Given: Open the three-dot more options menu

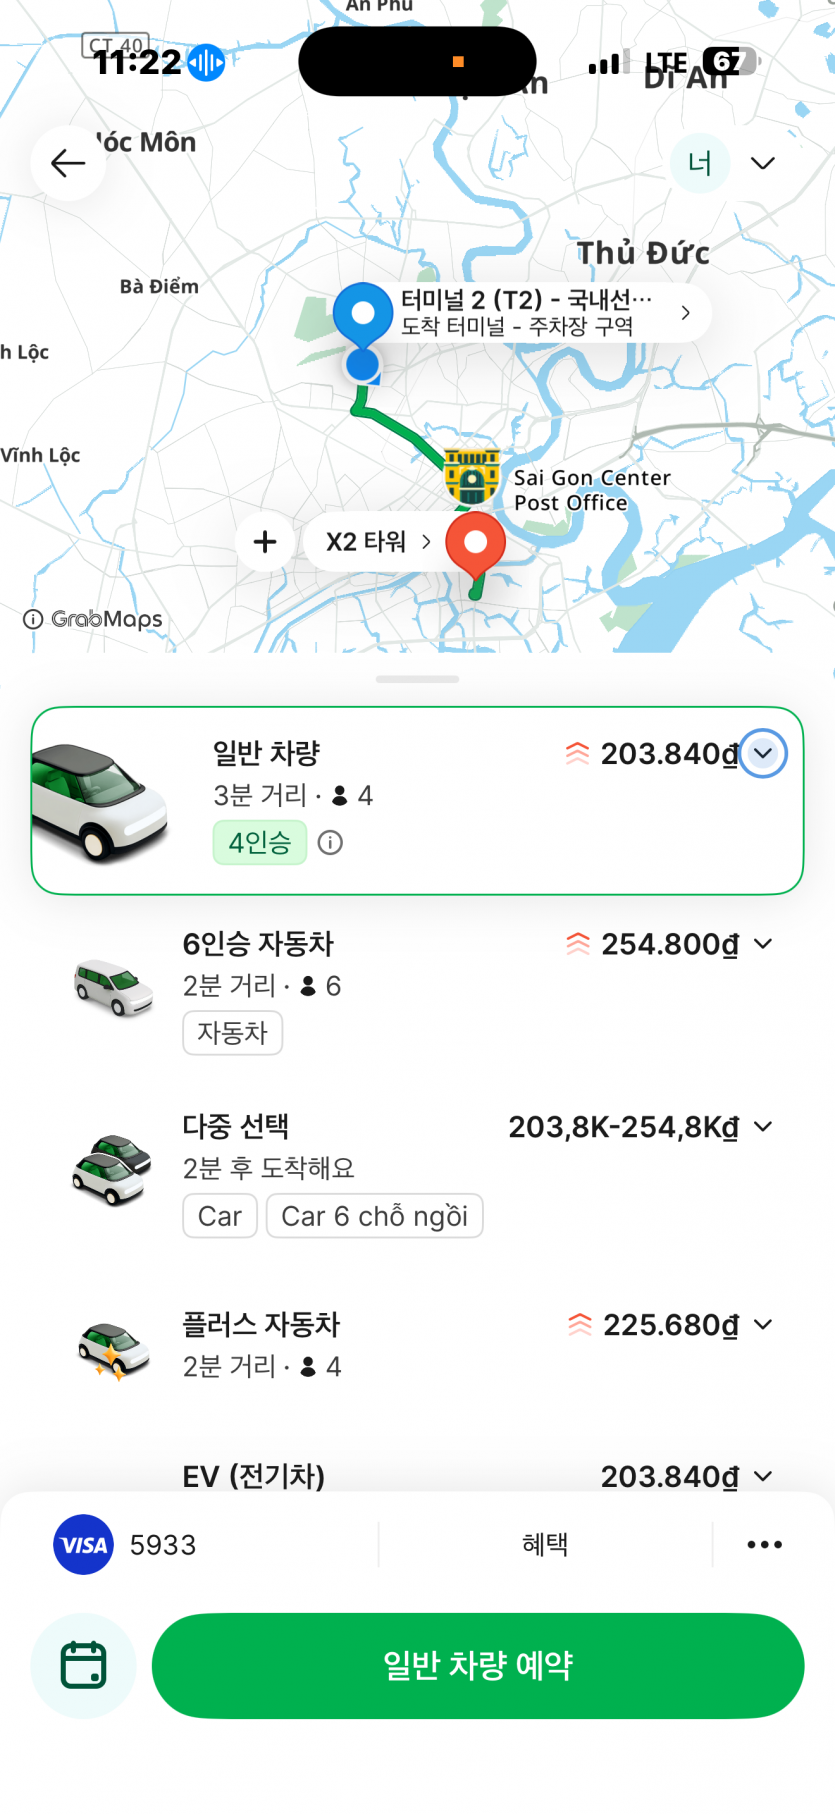Looking at the screenshot, I should [765, 1545].
